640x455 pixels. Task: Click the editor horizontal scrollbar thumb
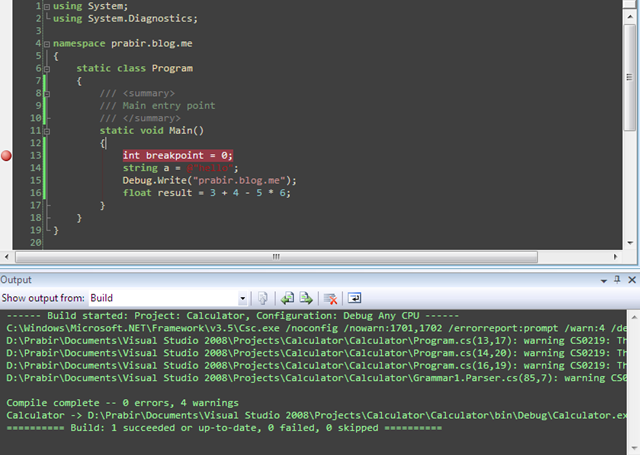276,257
